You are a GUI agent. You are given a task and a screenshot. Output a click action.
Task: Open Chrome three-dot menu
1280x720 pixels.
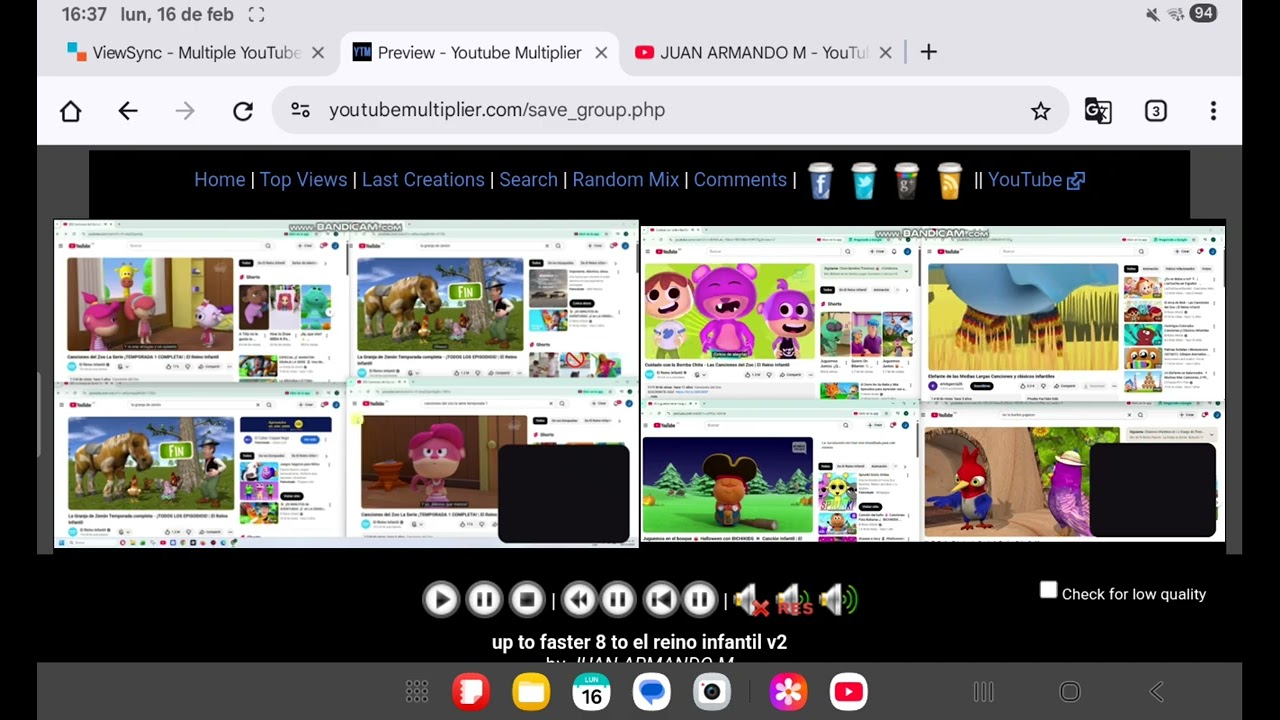click(1213, 111)
